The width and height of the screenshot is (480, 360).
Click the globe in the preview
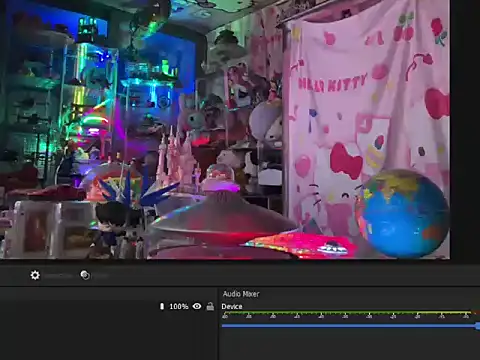coord(402,213)
